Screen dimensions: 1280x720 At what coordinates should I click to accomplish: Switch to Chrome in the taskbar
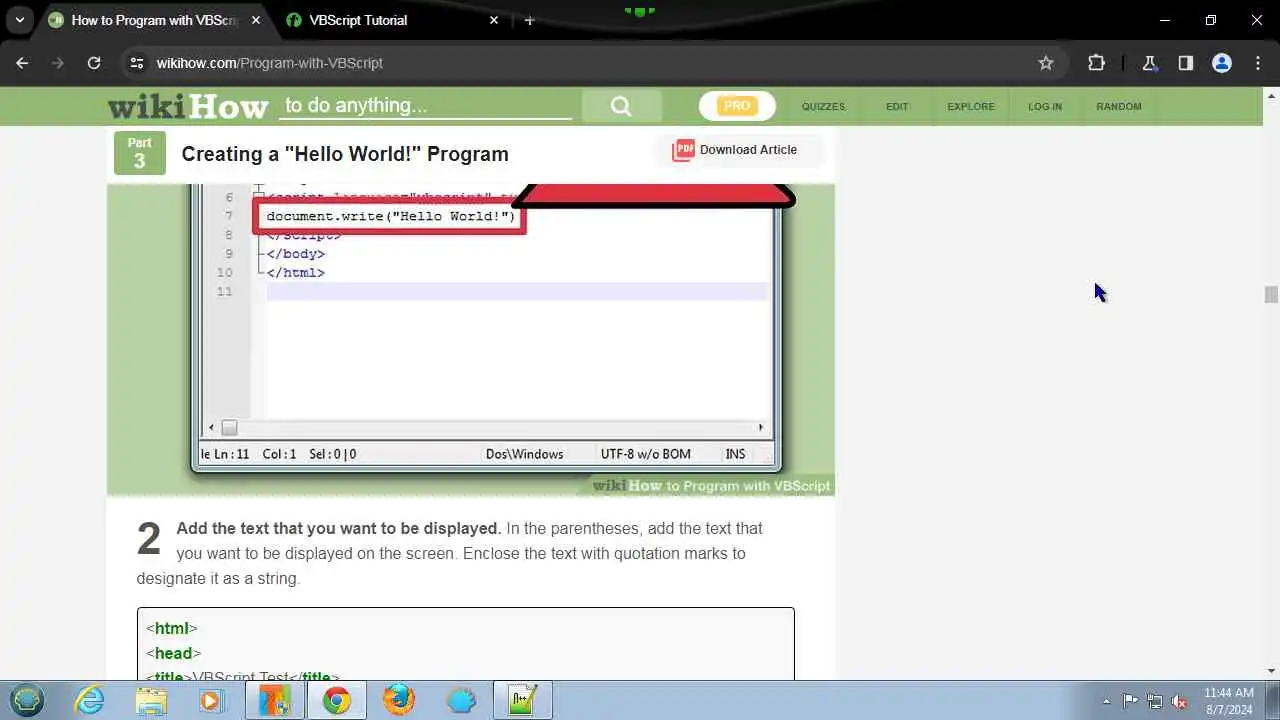pyautogui.click(x=336, y=700)
